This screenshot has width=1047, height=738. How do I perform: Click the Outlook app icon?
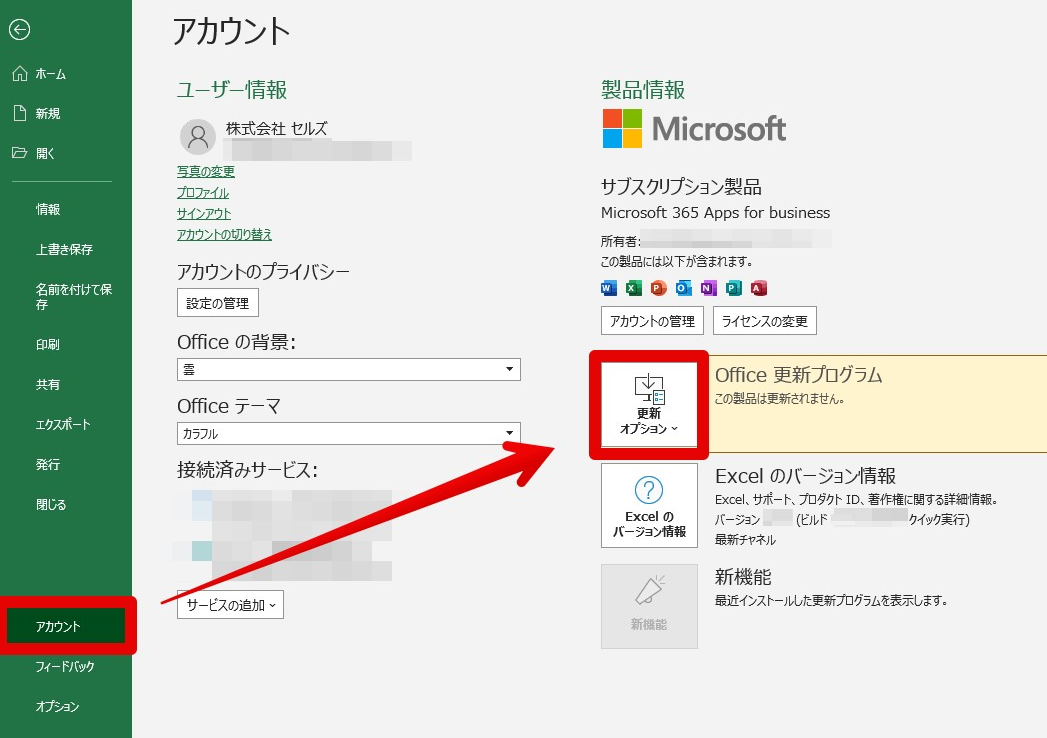pyautogui.click(x=683, y=288)
